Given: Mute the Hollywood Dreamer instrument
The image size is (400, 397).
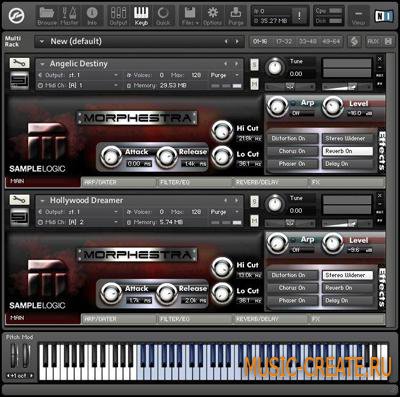Looking at the screenshot, I should pos(254,220).
